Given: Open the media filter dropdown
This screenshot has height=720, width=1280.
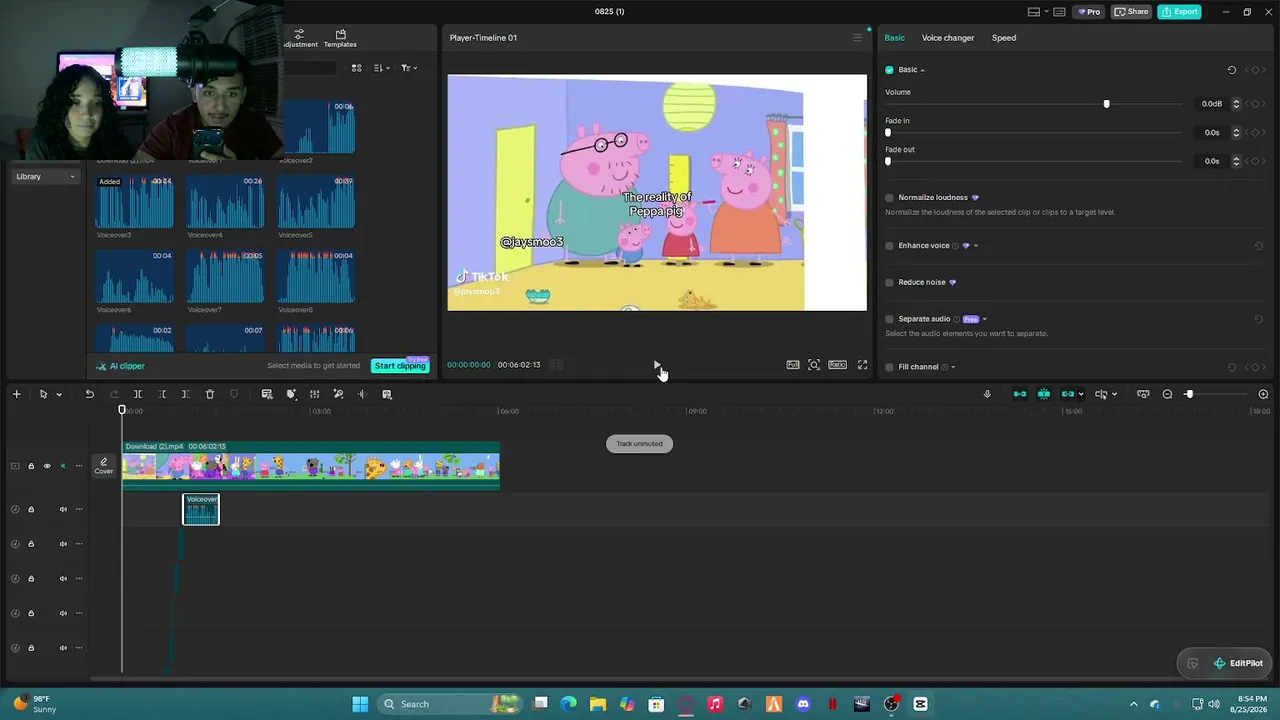Looking at the screenshot, I should click(x=408, y=68).
